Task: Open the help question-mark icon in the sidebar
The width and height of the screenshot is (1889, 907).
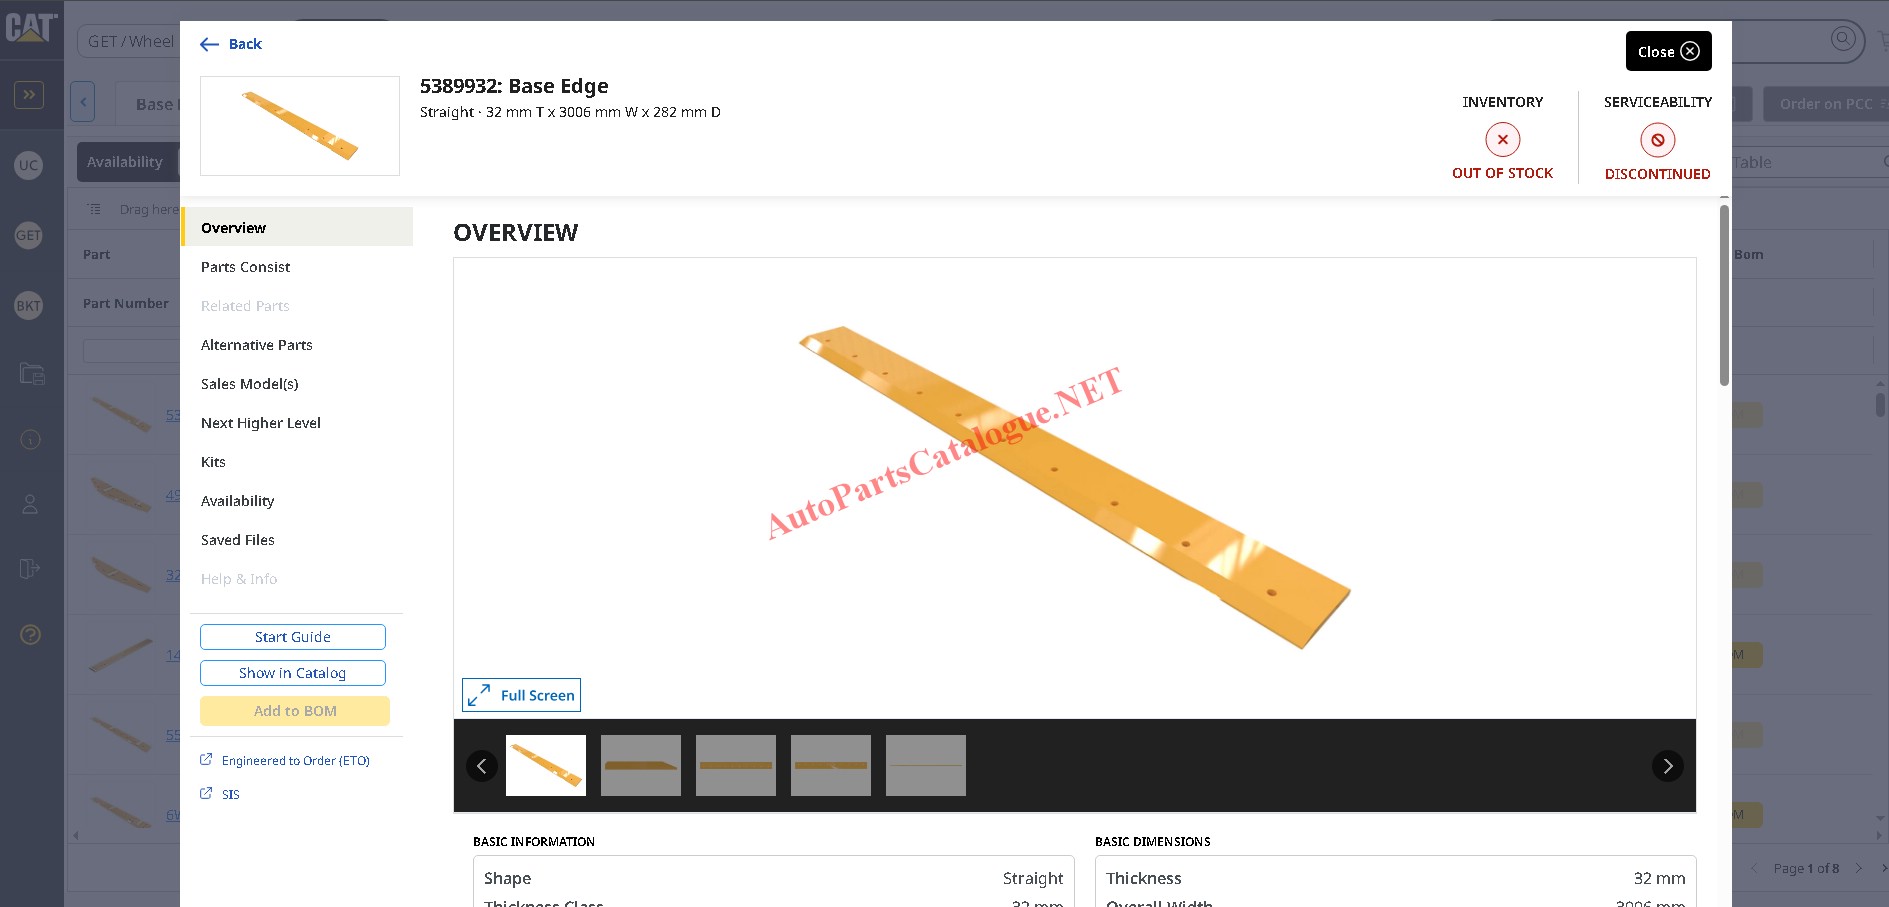Action: [x=30, y=635]
